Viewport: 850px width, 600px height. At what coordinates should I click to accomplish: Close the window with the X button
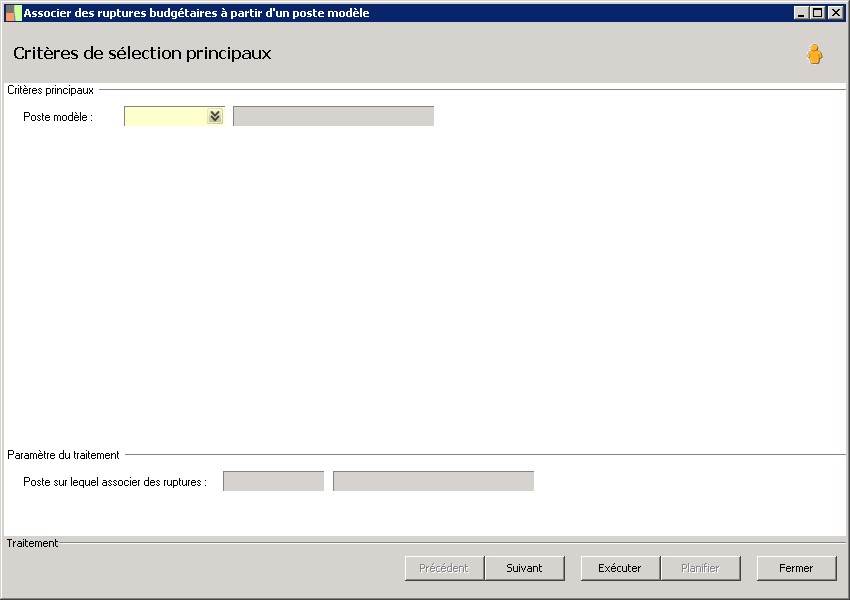835,12
